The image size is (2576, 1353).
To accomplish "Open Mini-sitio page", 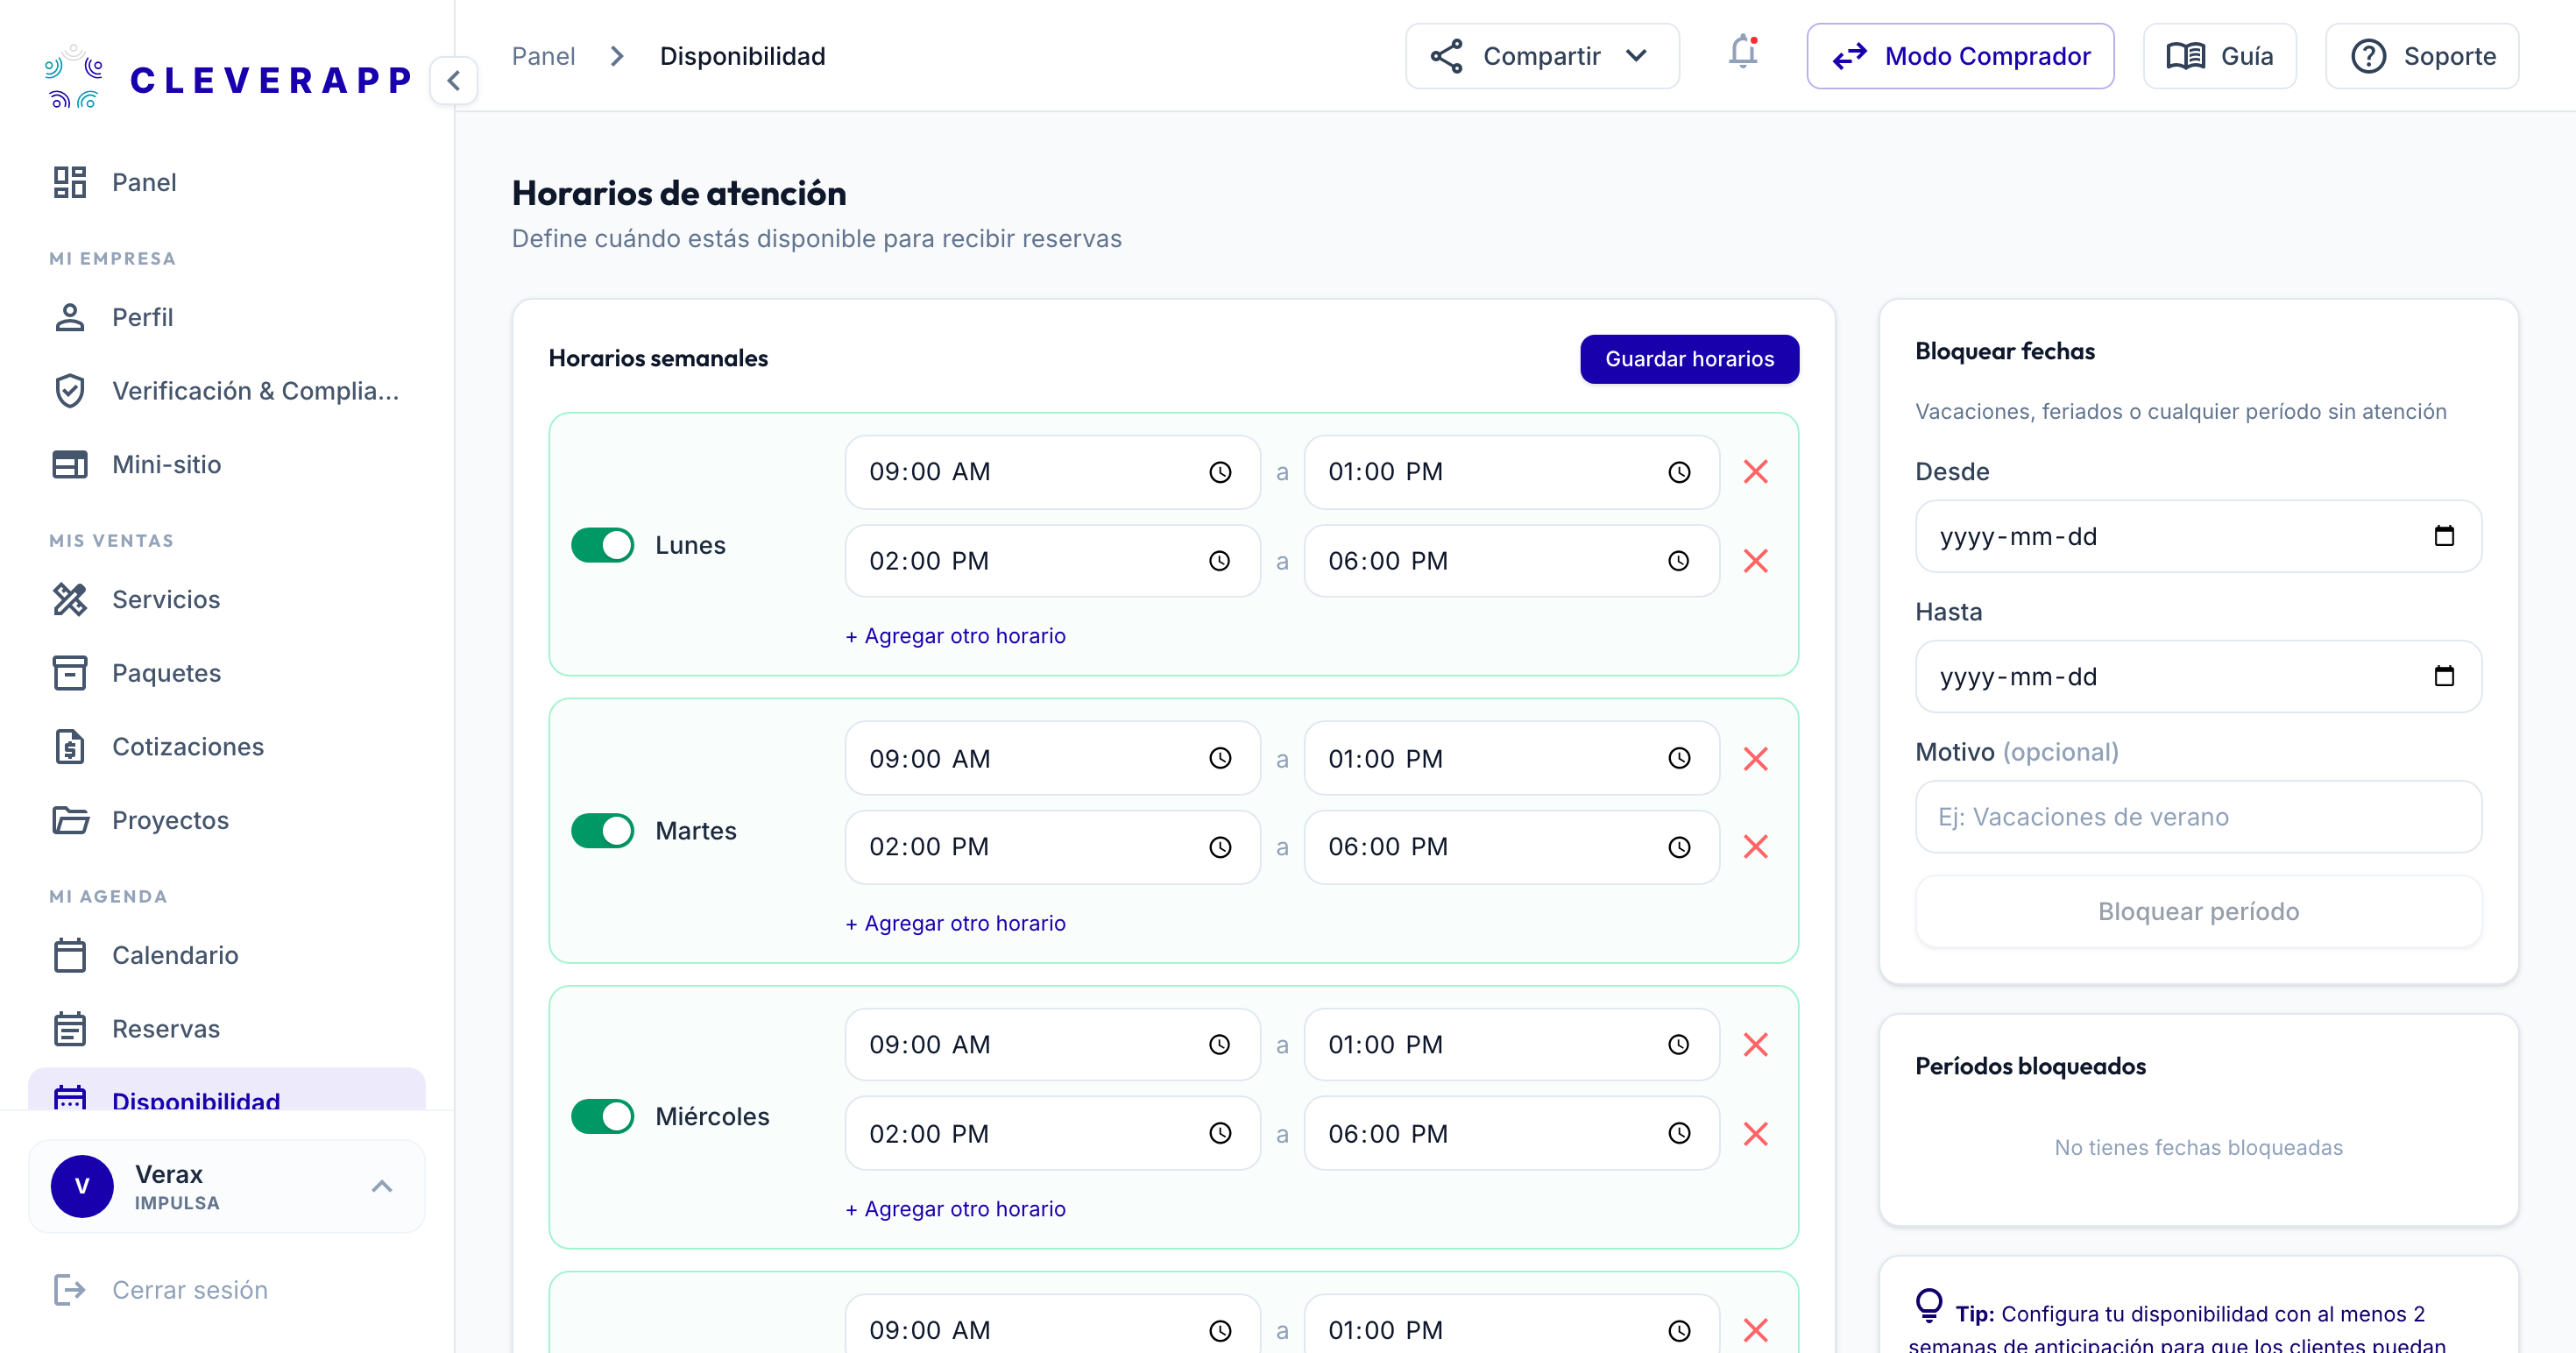I will point(227,464).
